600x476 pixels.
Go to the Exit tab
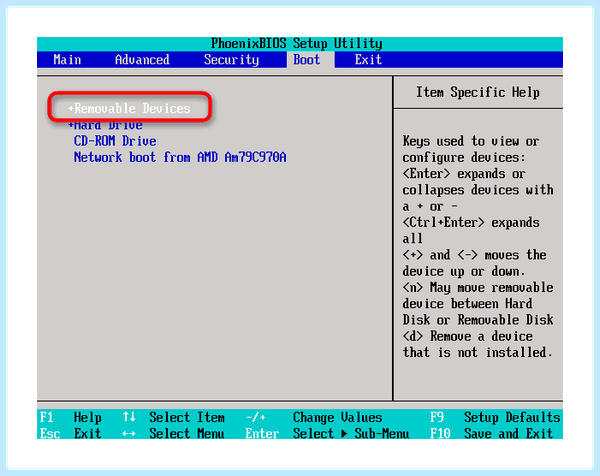coord(368,60)
